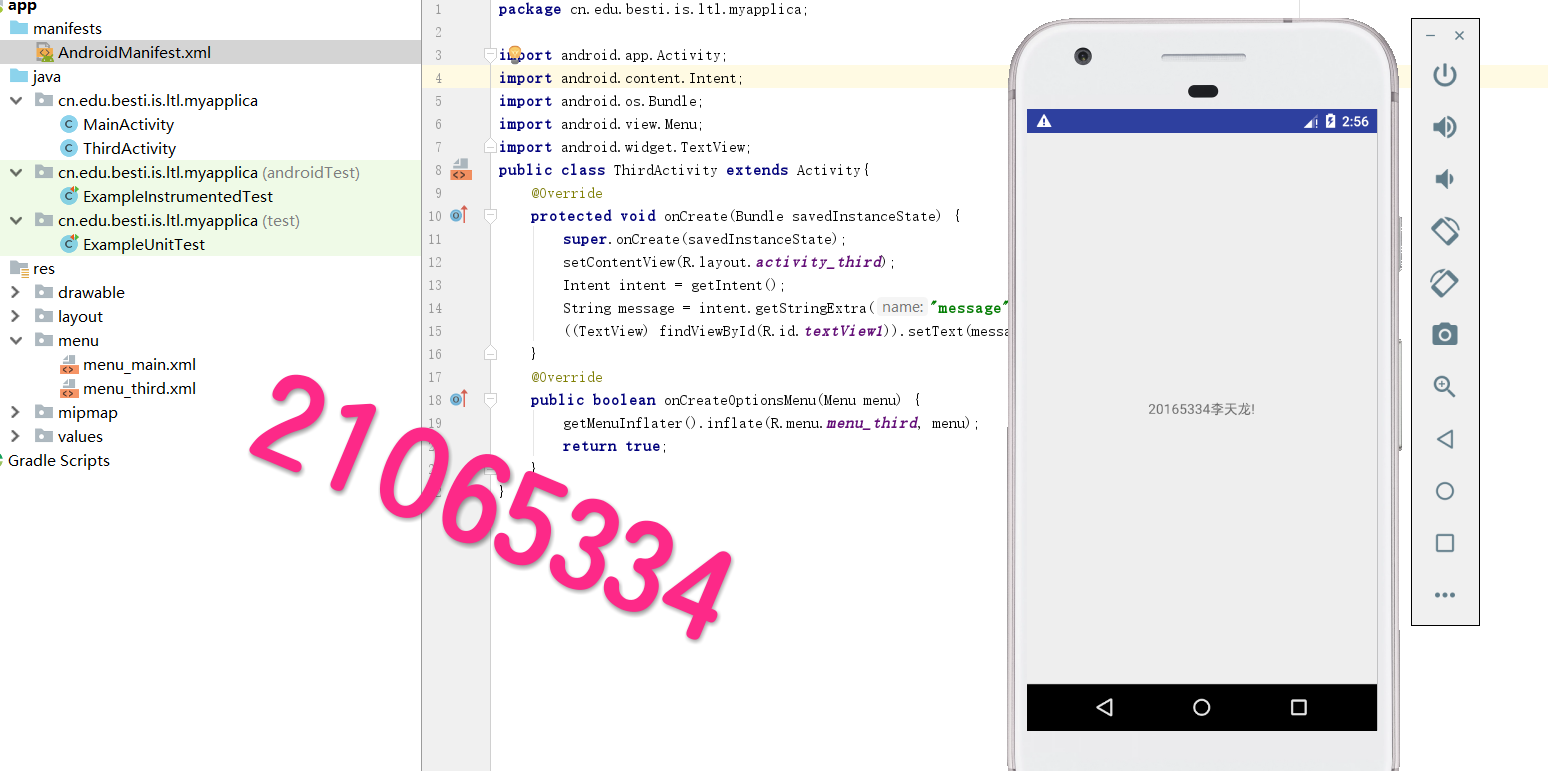The width and height of the screenshot is (1548, 771).
Task: Click override gutter marker on line 10
Action: 459,215
